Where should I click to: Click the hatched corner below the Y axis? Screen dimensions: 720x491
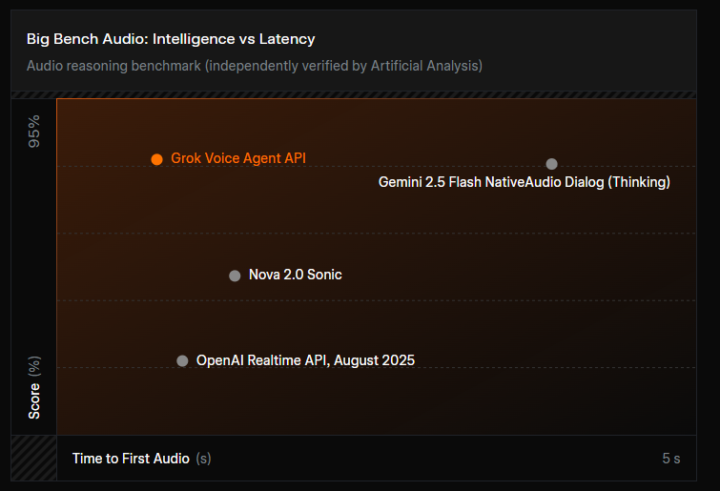33,458
